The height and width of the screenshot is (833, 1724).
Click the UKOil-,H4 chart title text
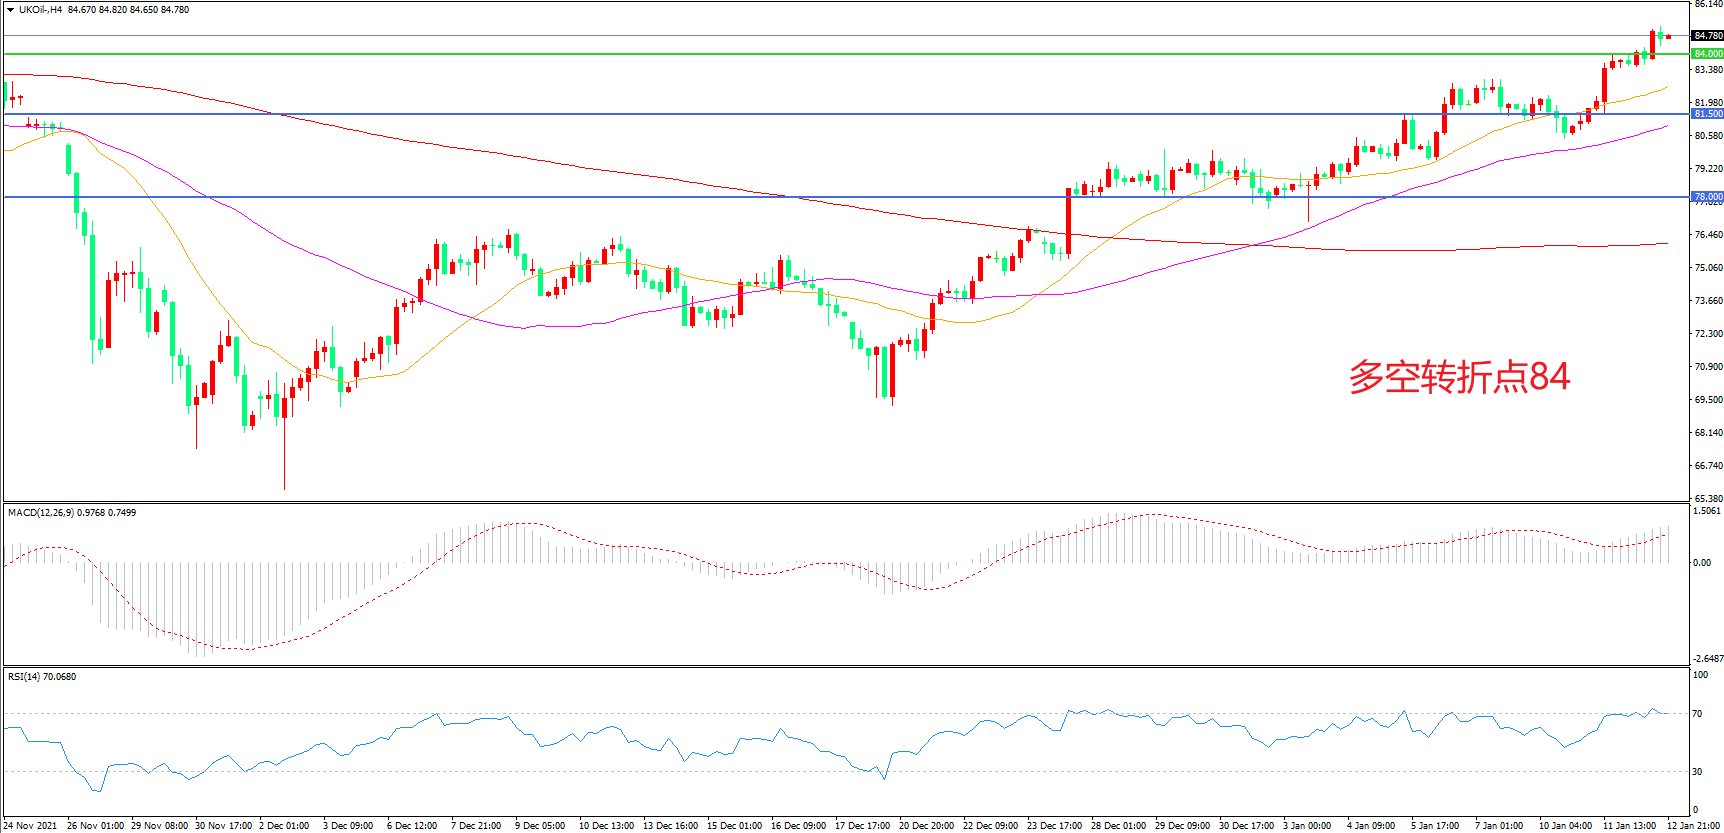click(40, 10)
